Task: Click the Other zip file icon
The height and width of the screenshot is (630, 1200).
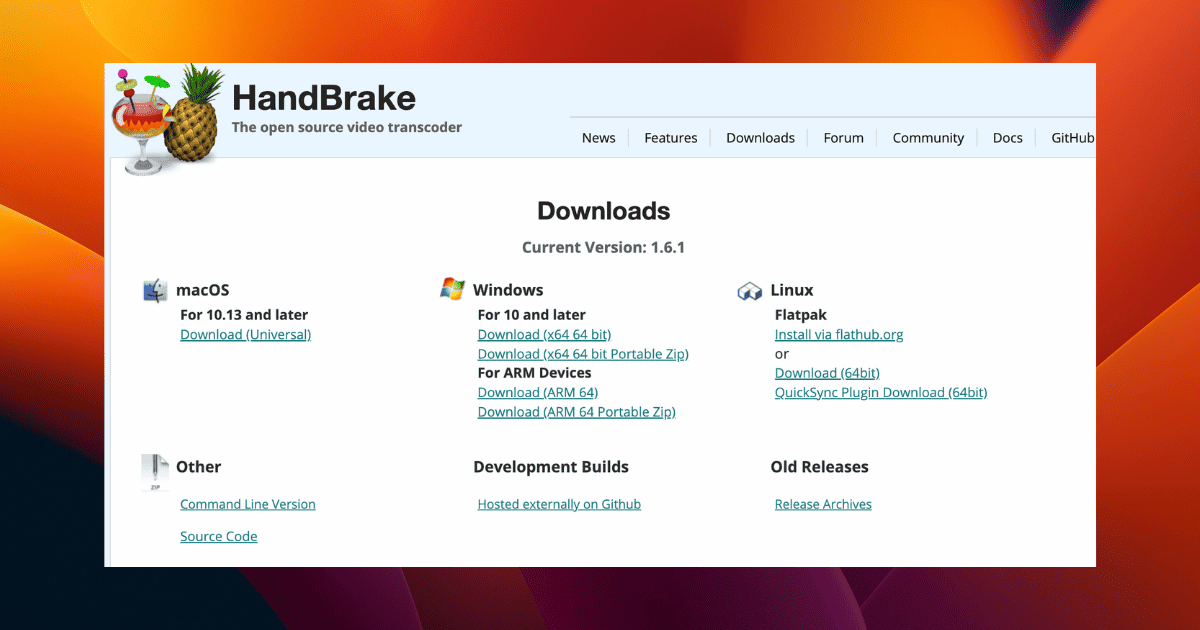Action: click(x=155, y=472)
